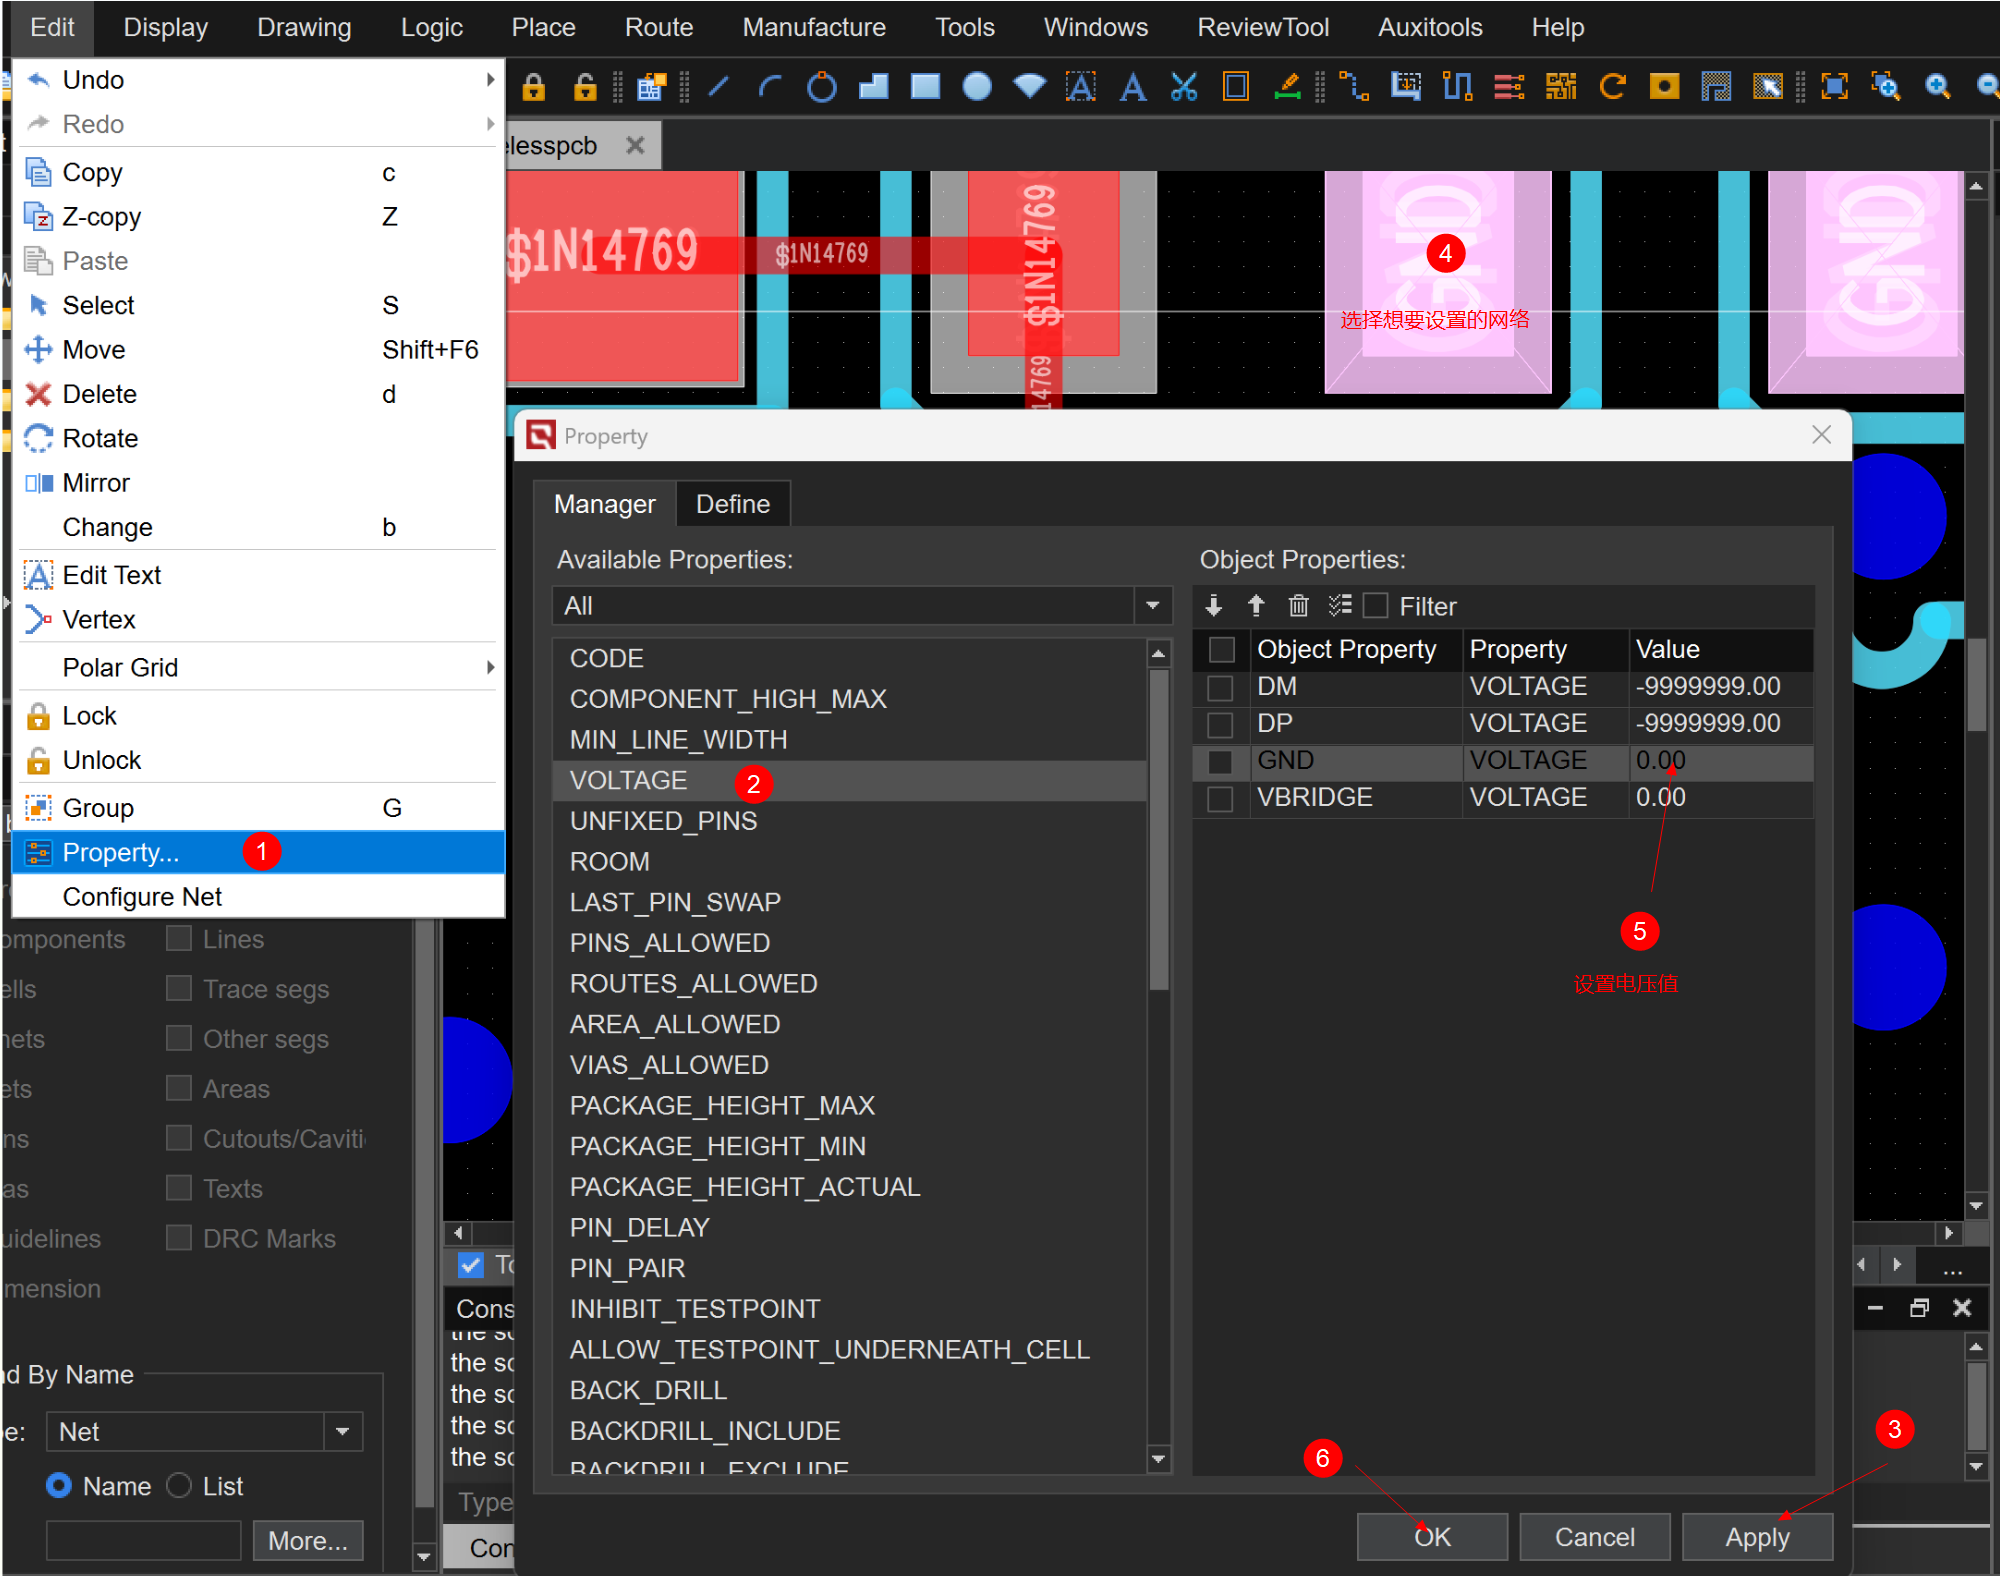The width and height of the screenshot is (2000, 1576).
Task: Click the closed padlock lock toolbar icon
Action: point(533,88)
